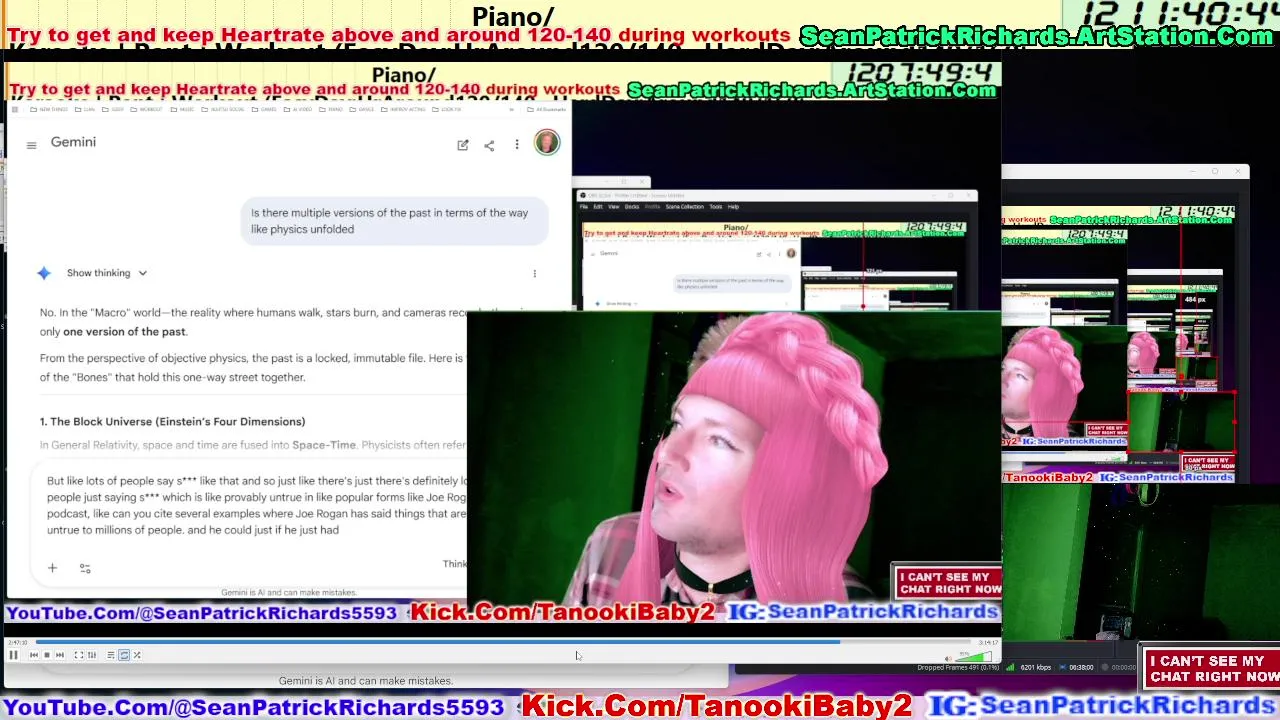Screen dimensions: 1280x720
Task: Open Gemini's three-dot options menu
Action: pyautogui.click(x=517, y=145)
